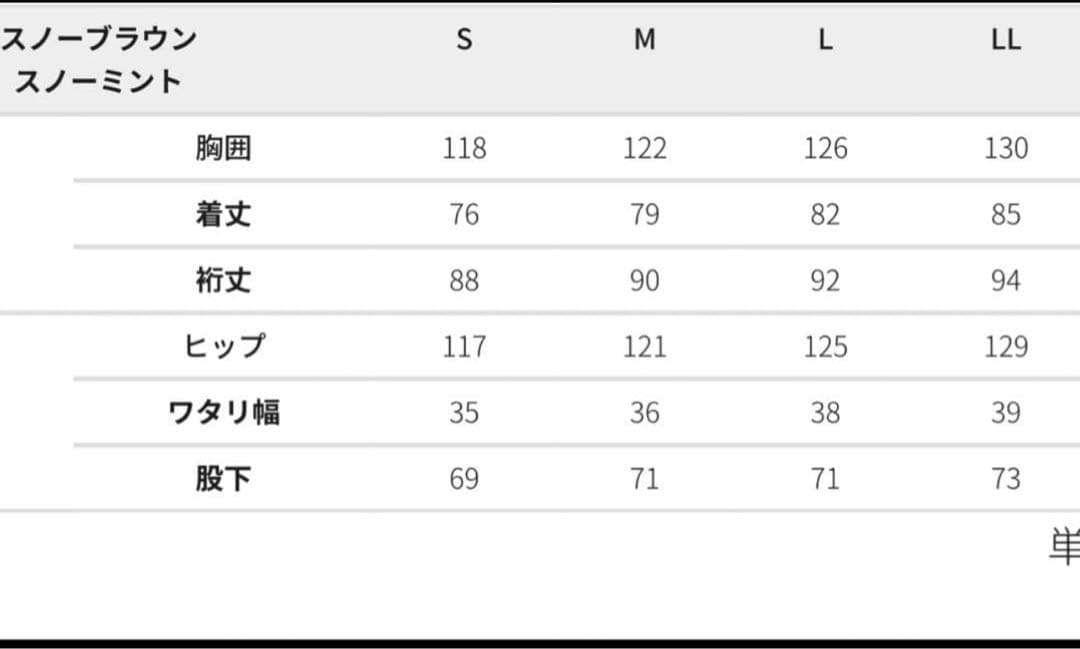Select the 股下 row label
Image resolution: width=1080 pixels, height=649 pixels.
coord(223,479)
